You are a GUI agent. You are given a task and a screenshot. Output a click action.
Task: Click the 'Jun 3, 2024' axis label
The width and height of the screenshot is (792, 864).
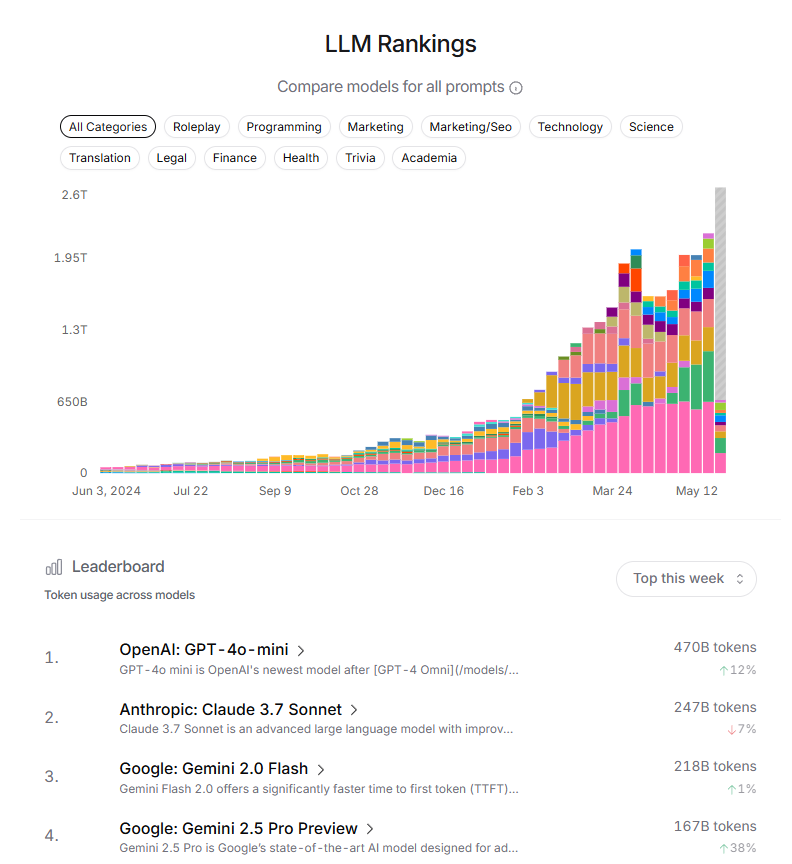pyautogui.click(x=106, y=491)
